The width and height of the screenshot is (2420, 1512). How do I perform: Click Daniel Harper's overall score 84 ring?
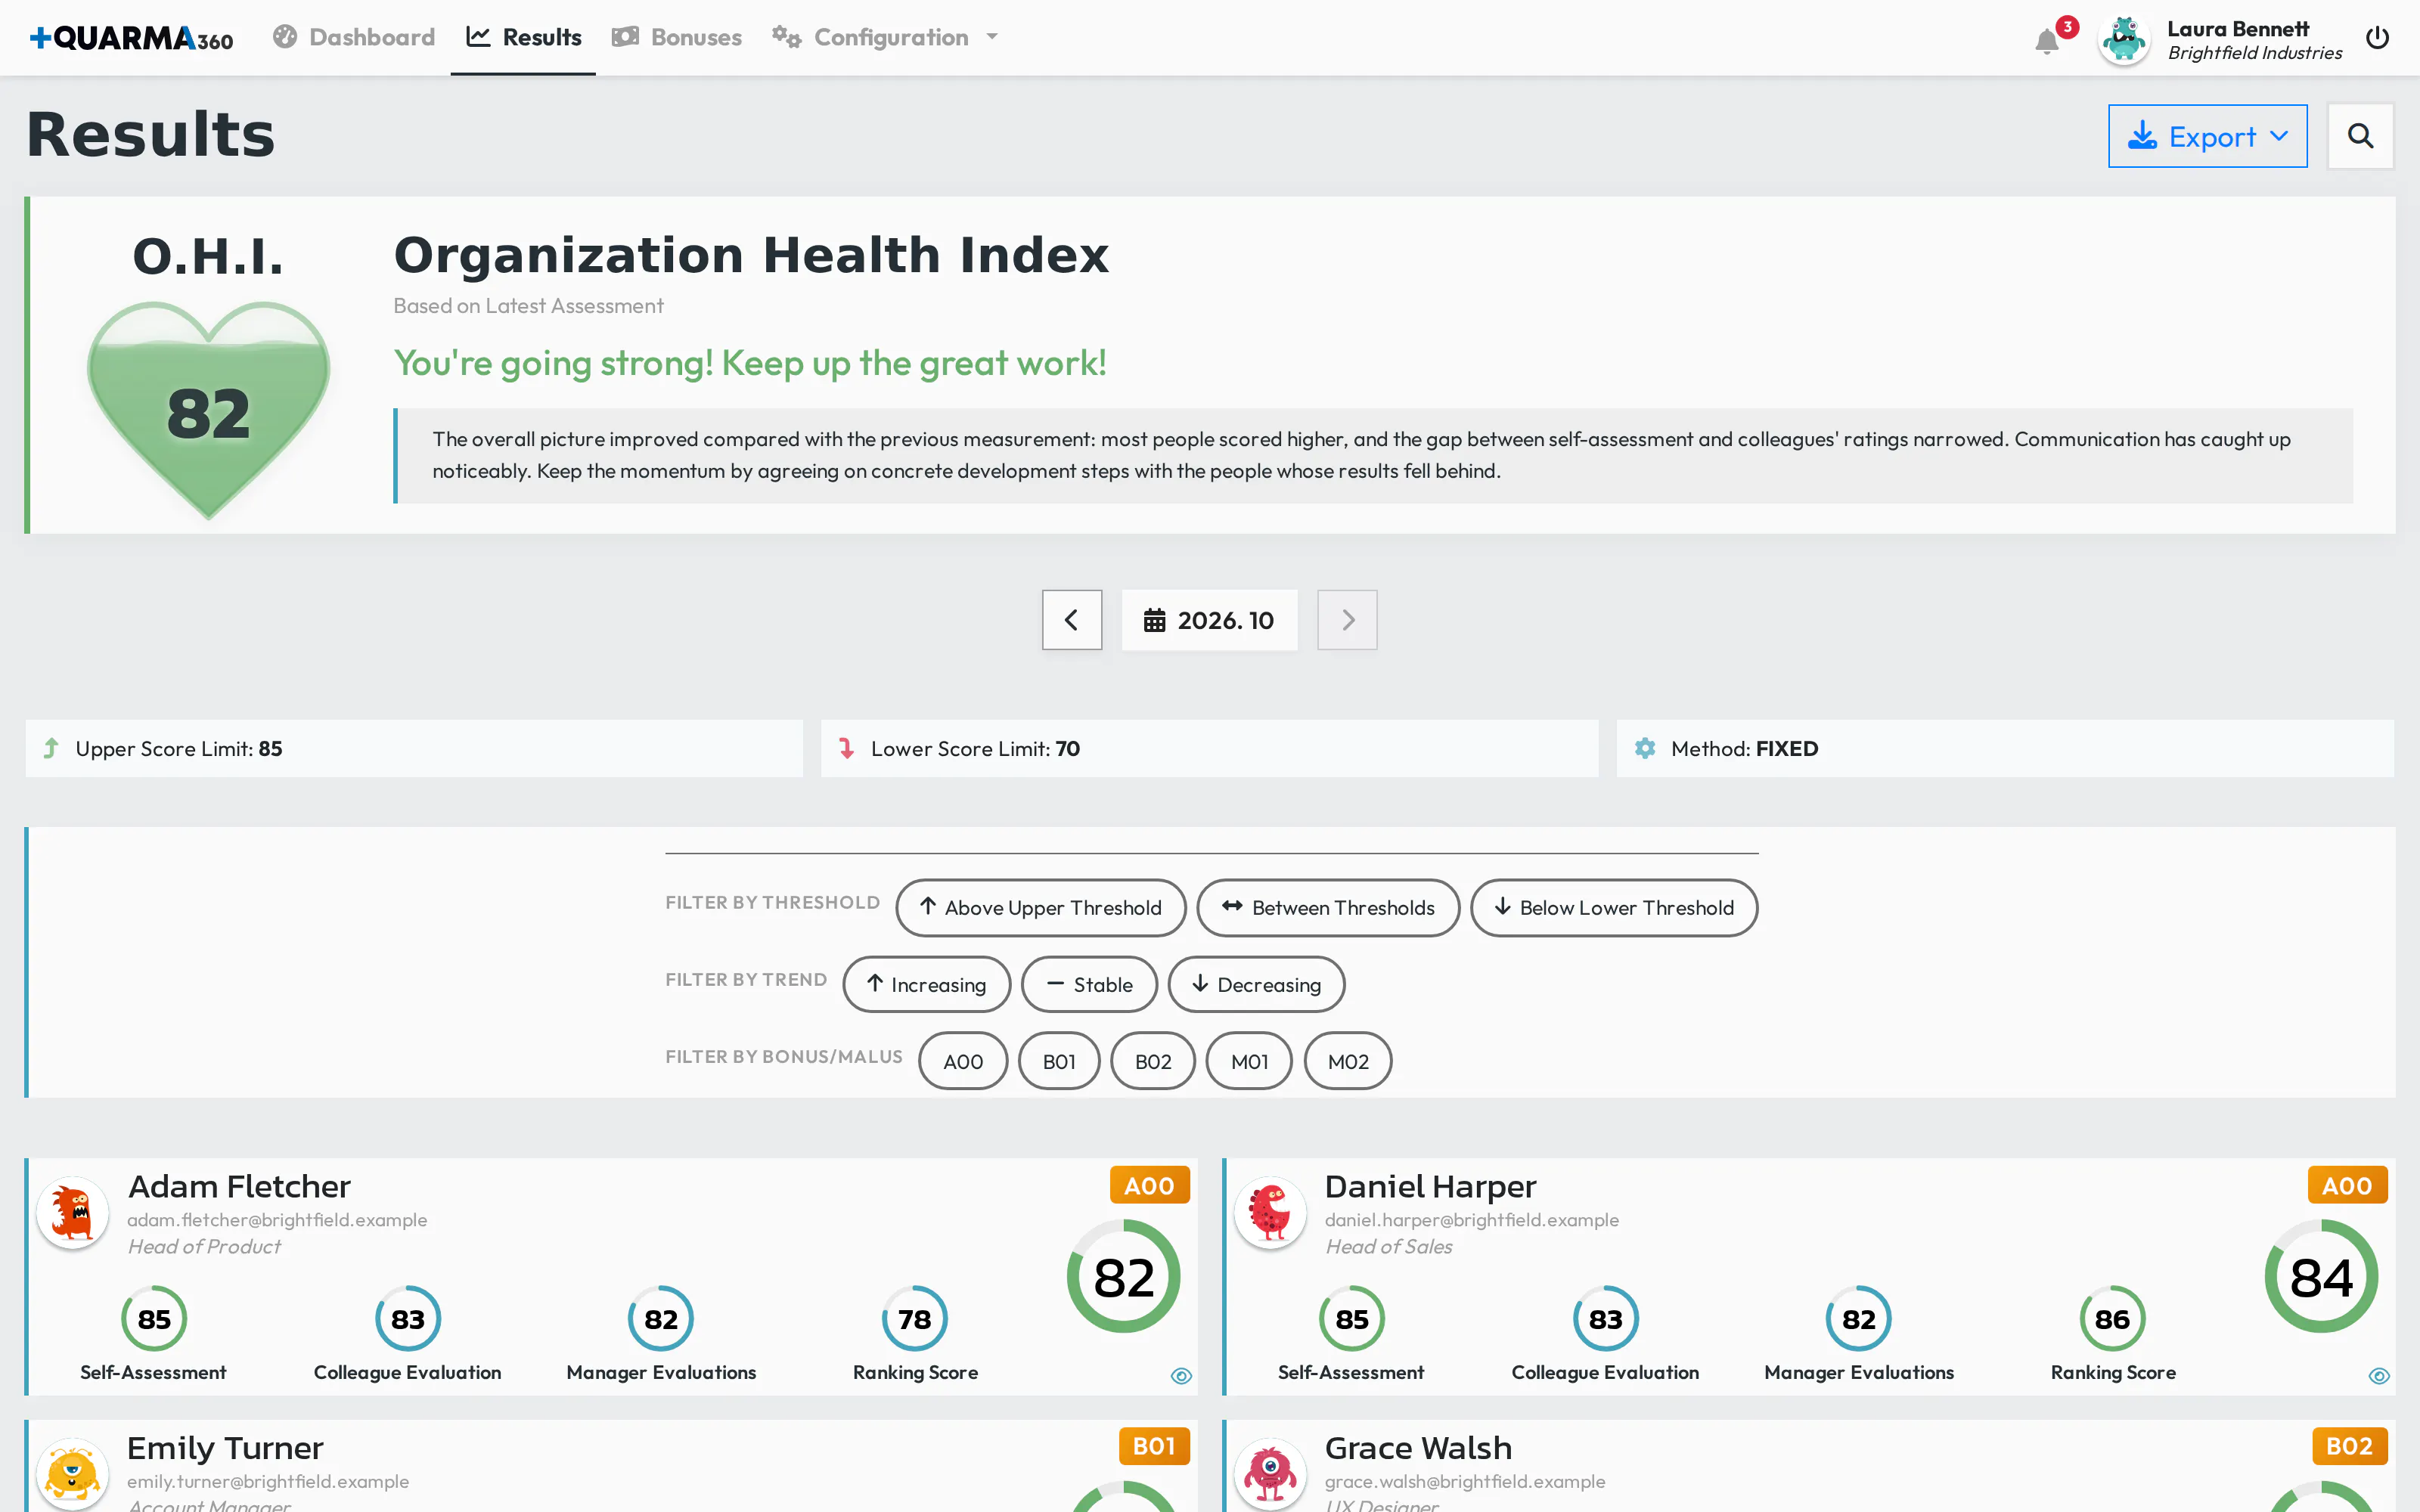[x=2321, y=1277]
